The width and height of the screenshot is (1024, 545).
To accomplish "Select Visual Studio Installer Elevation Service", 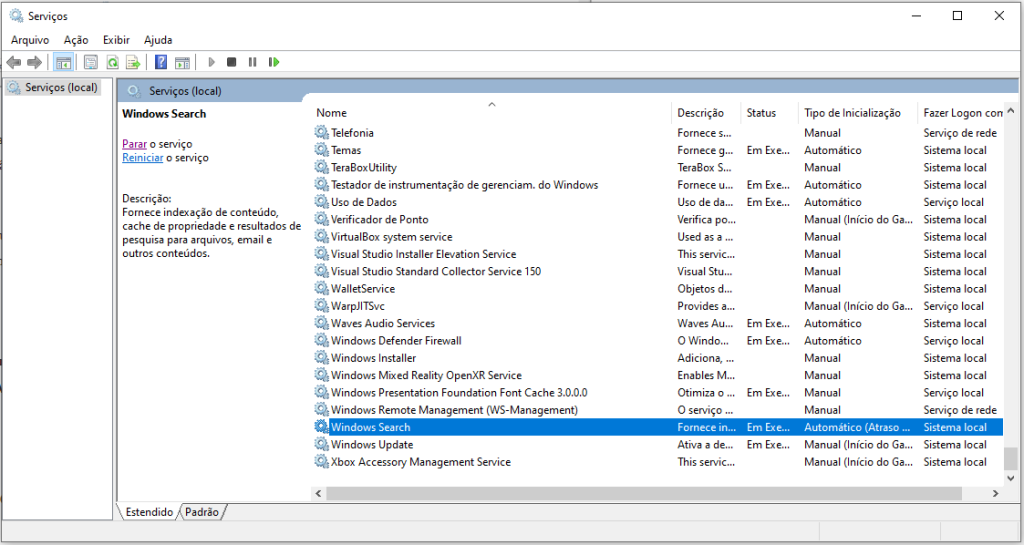I will click(423, 254).
